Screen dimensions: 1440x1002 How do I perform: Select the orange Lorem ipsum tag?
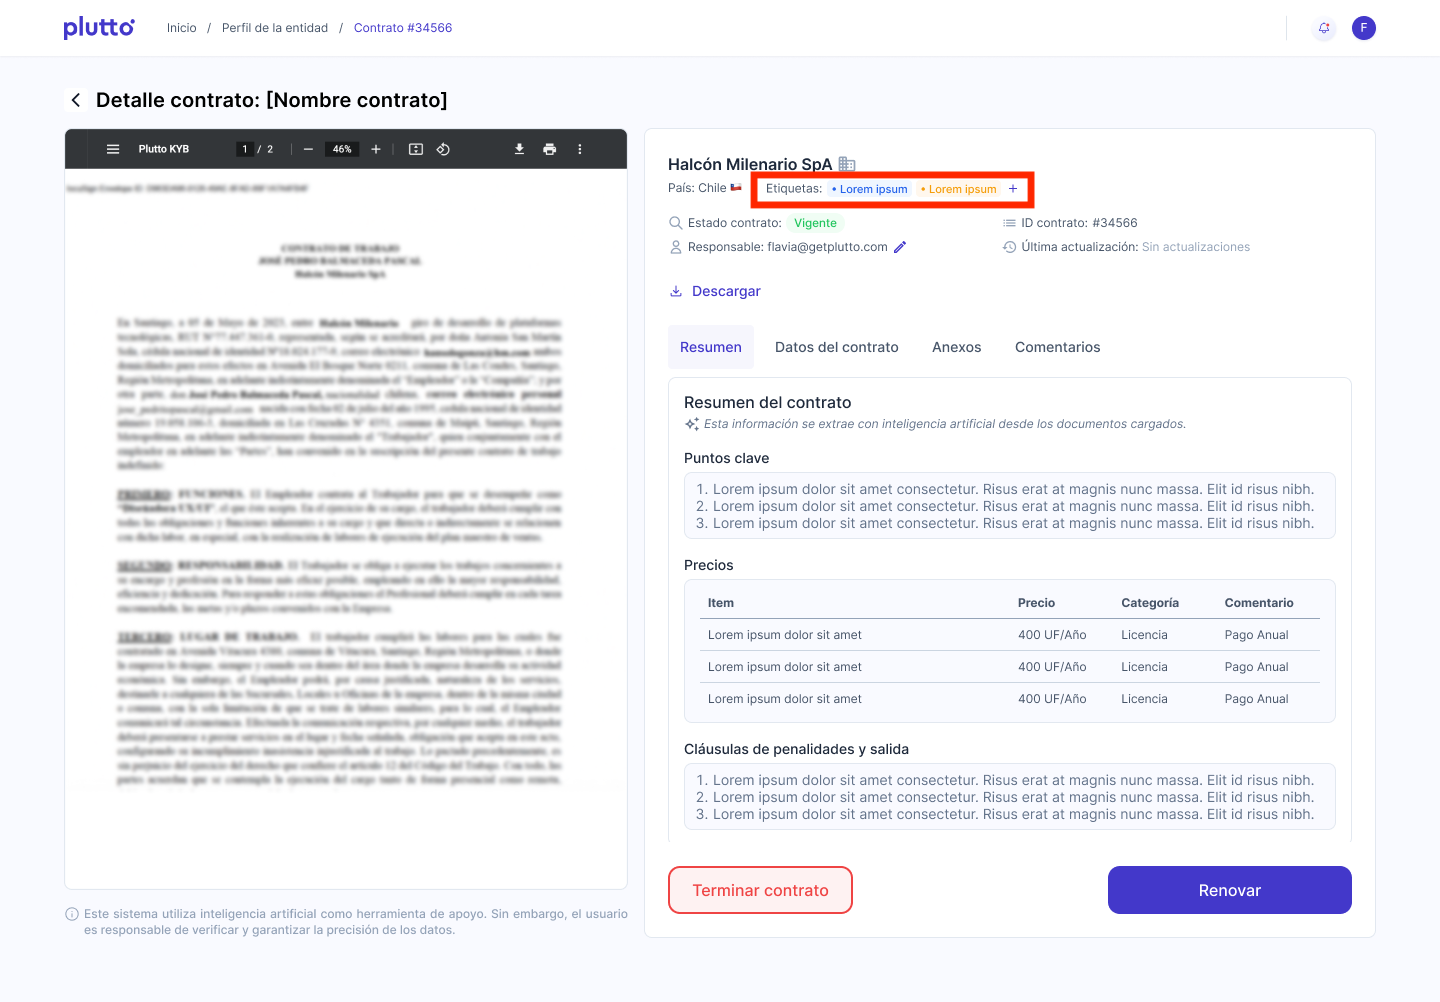point(959,189)
